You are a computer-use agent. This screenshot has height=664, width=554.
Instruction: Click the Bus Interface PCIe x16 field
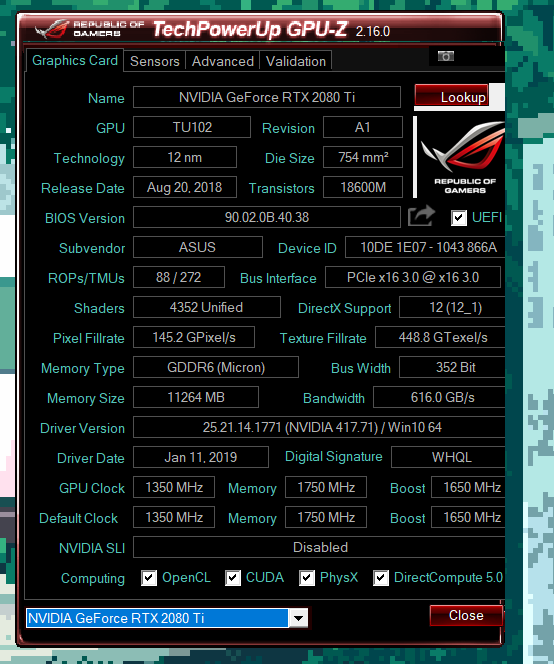click(413, 277)
